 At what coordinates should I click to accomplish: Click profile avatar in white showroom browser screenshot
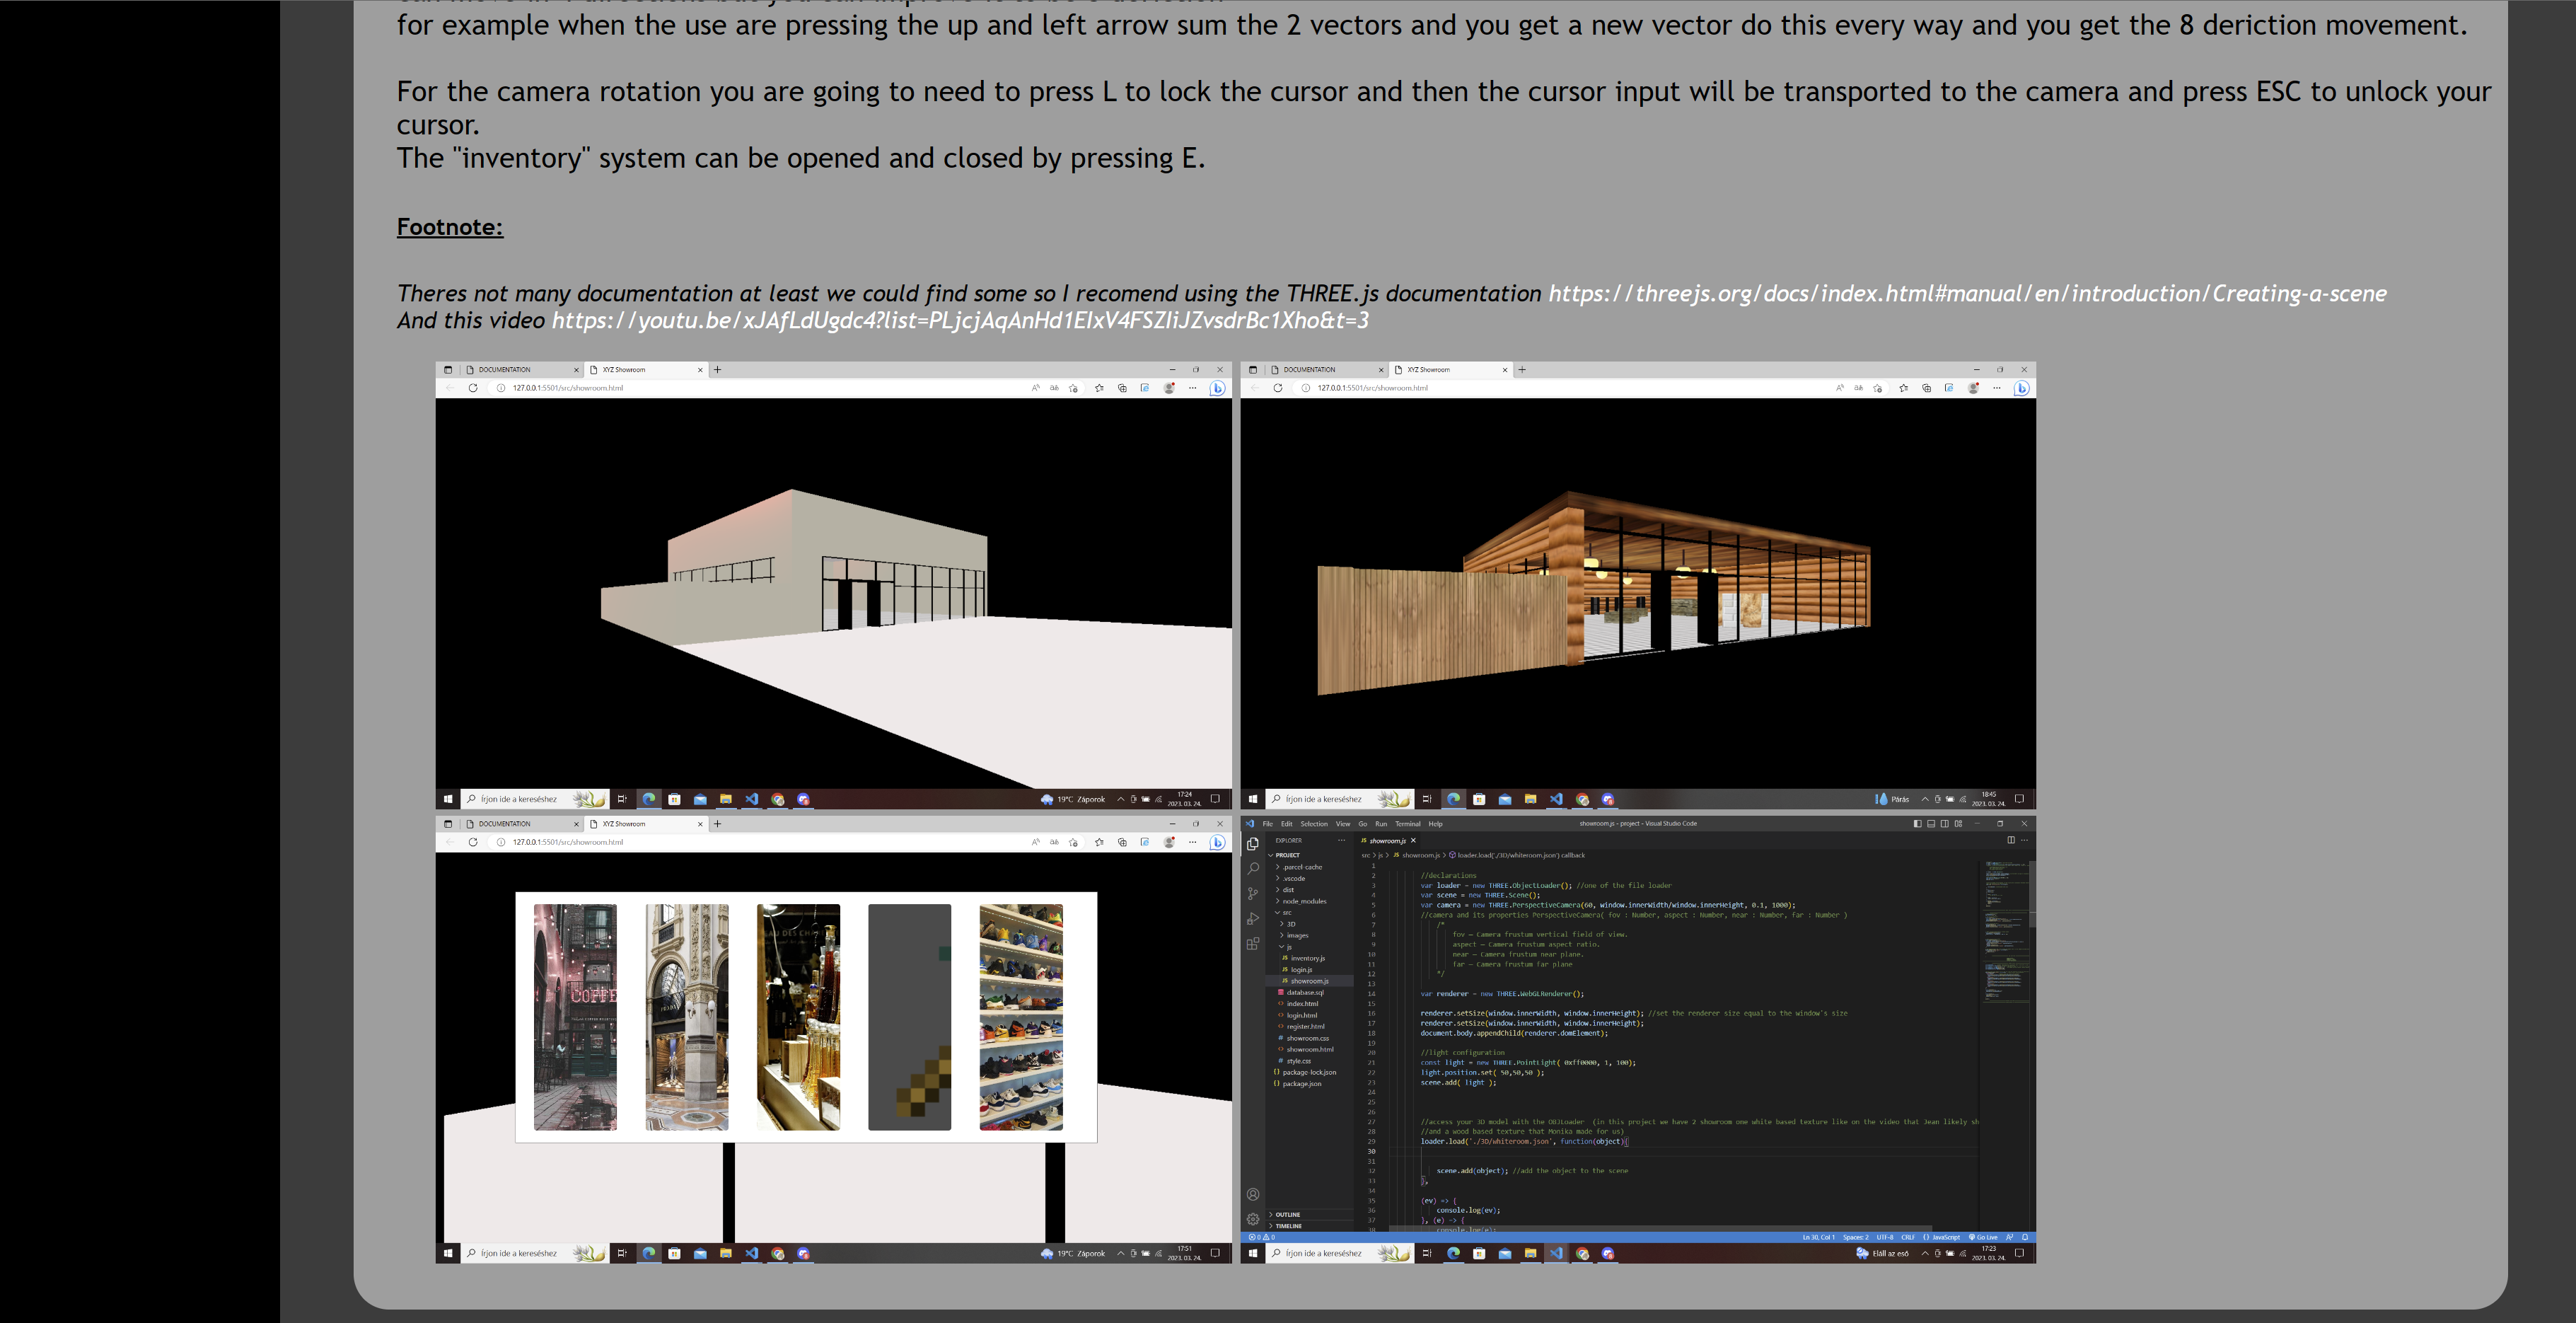click(x=1169, y=388)
